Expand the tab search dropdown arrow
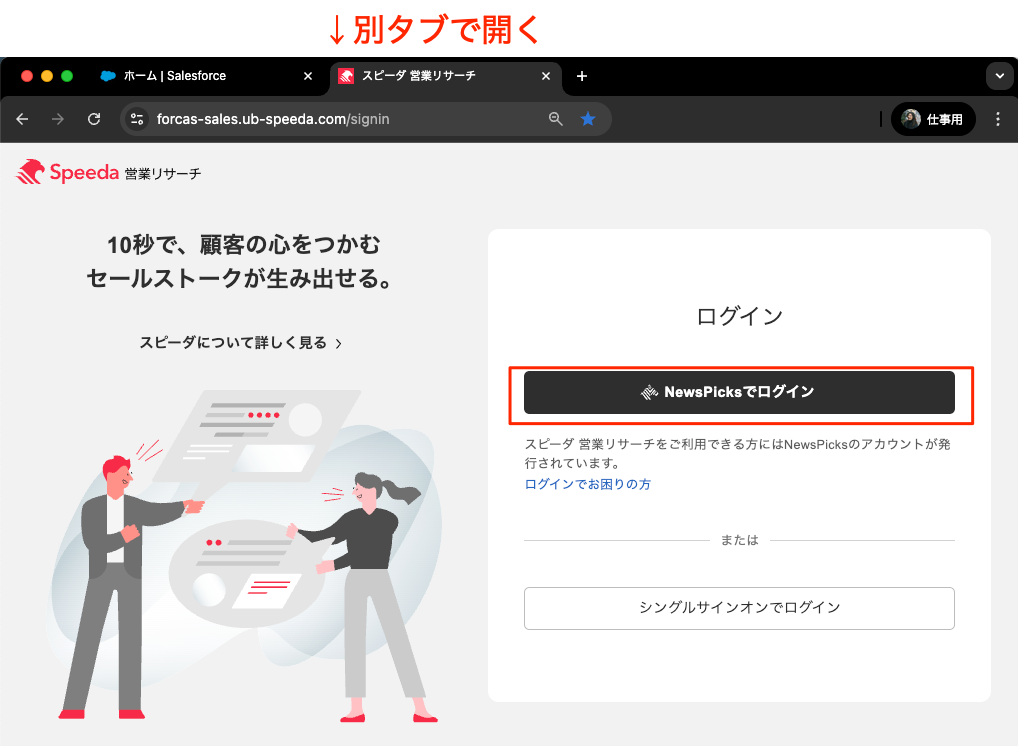Viewport: 1018px width, 746px height. point(999,76)
